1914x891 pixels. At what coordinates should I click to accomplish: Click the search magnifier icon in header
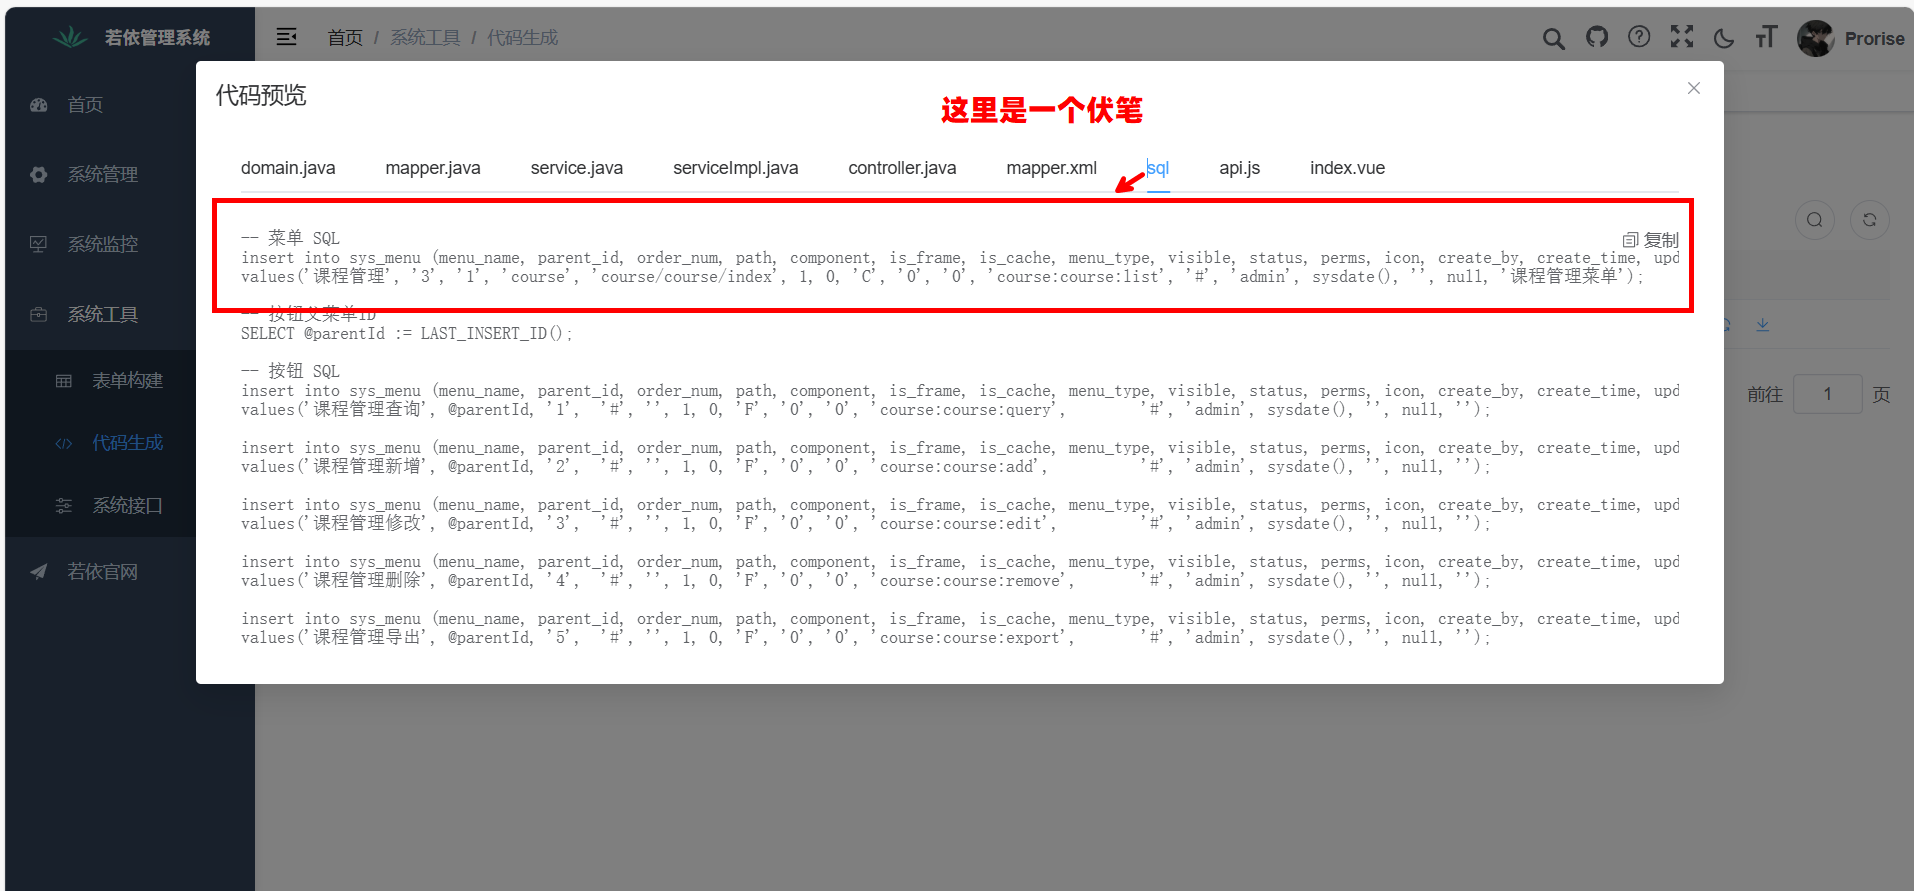click(1553, 39)
